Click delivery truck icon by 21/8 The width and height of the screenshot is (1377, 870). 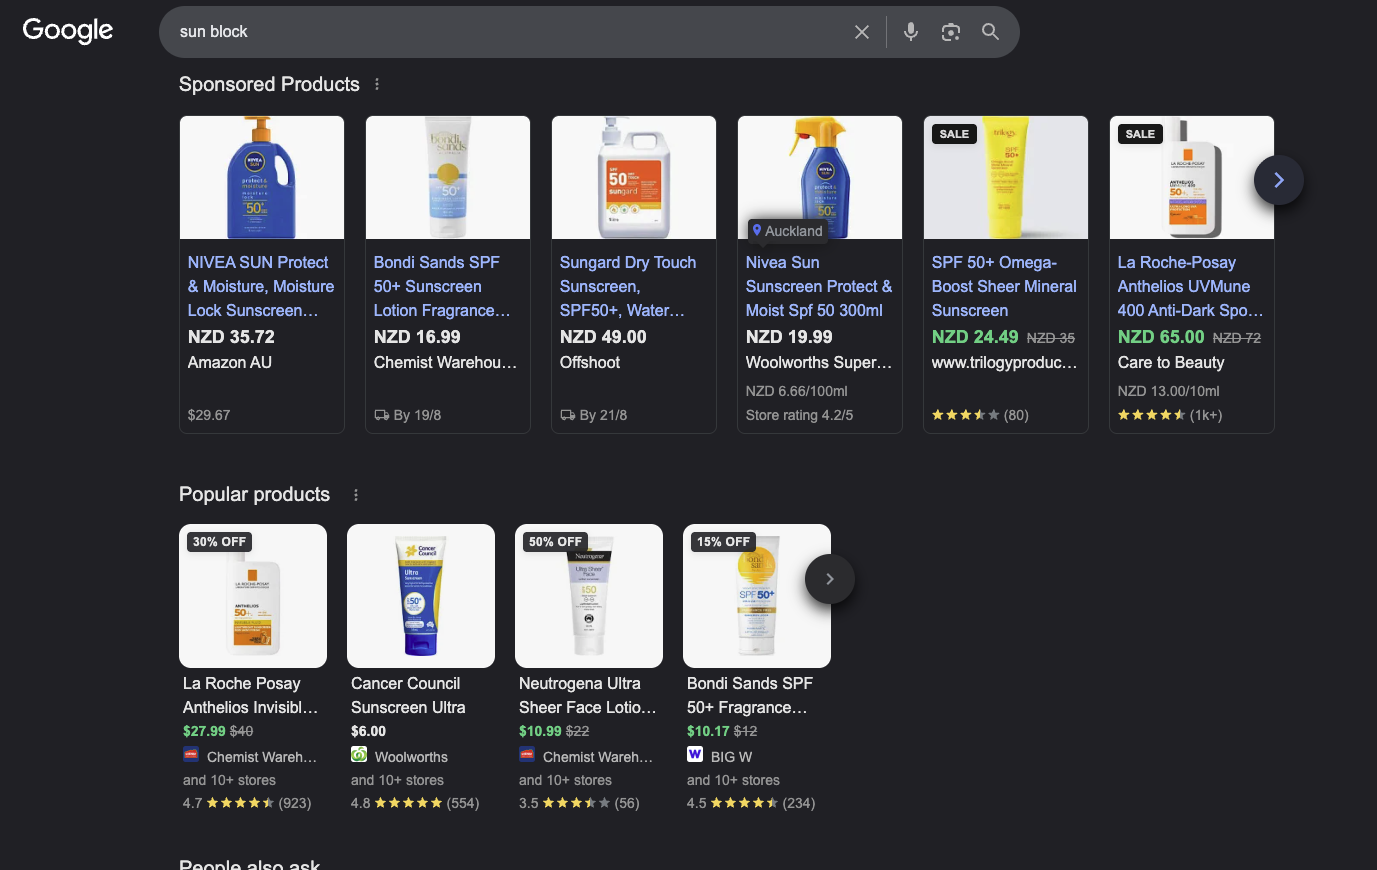tap(568, 415)
